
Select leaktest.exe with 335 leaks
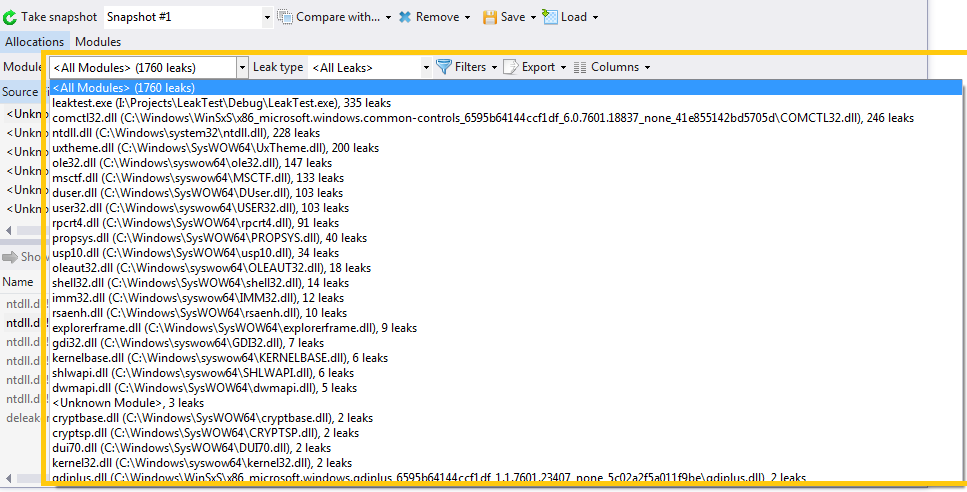coord(221,103)
